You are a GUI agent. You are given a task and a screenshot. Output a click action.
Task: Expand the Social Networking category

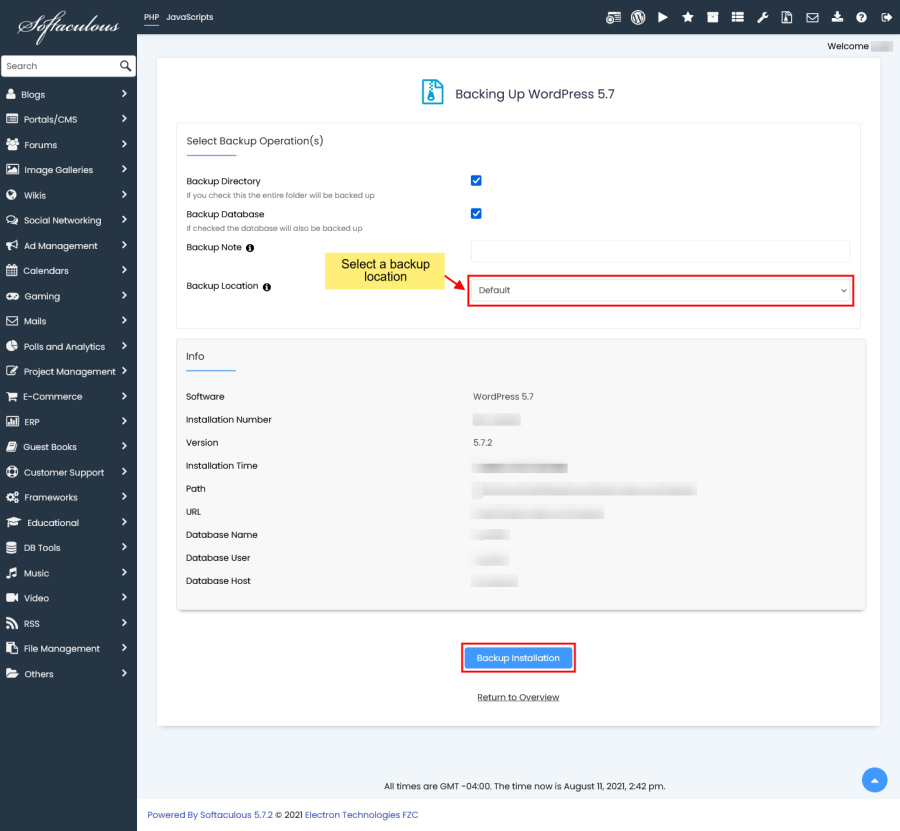tap(68, 220)
